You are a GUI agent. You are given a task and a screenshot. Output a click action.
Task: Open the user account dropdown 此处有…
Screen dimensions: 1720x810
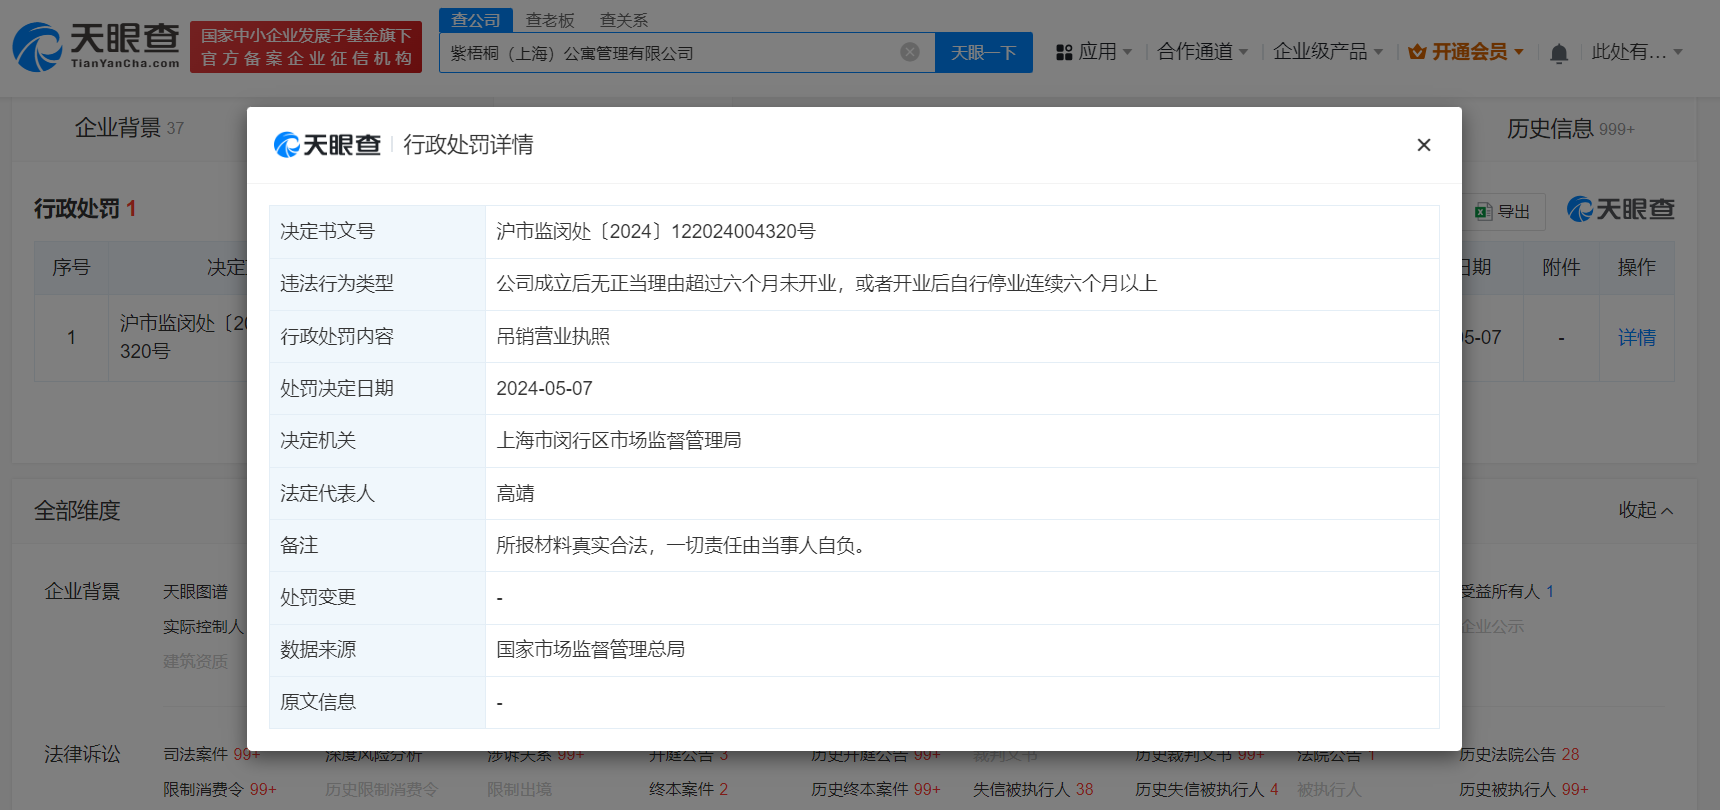click(x=1636, y=52)
